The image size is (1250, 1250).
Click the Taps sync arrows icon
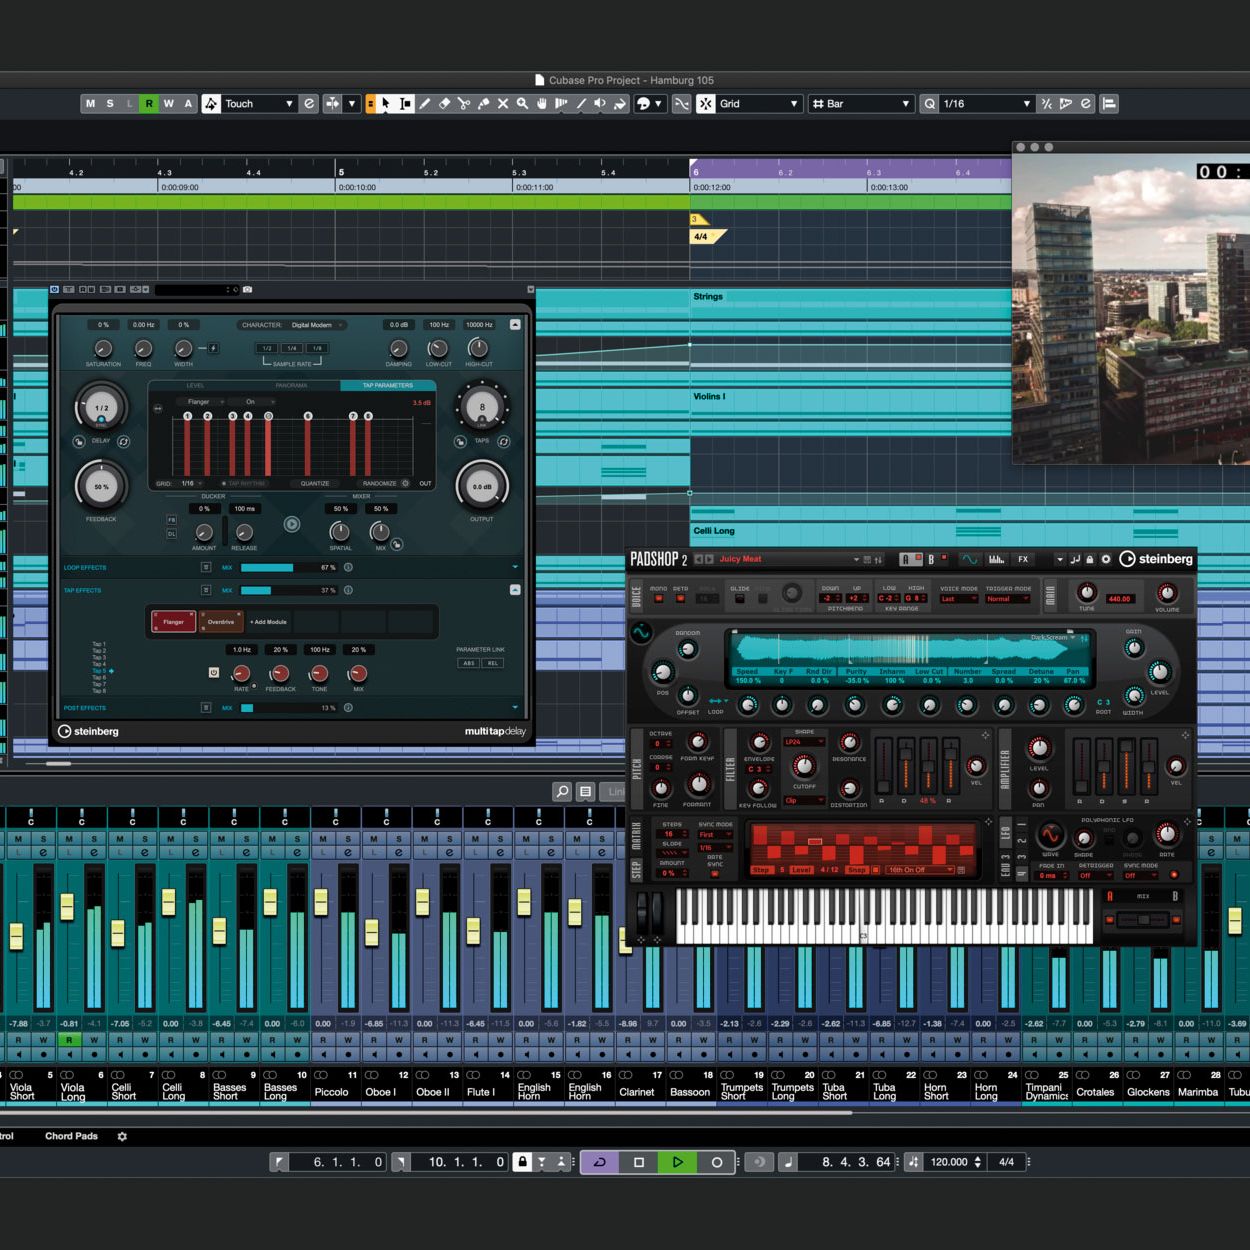504,441
